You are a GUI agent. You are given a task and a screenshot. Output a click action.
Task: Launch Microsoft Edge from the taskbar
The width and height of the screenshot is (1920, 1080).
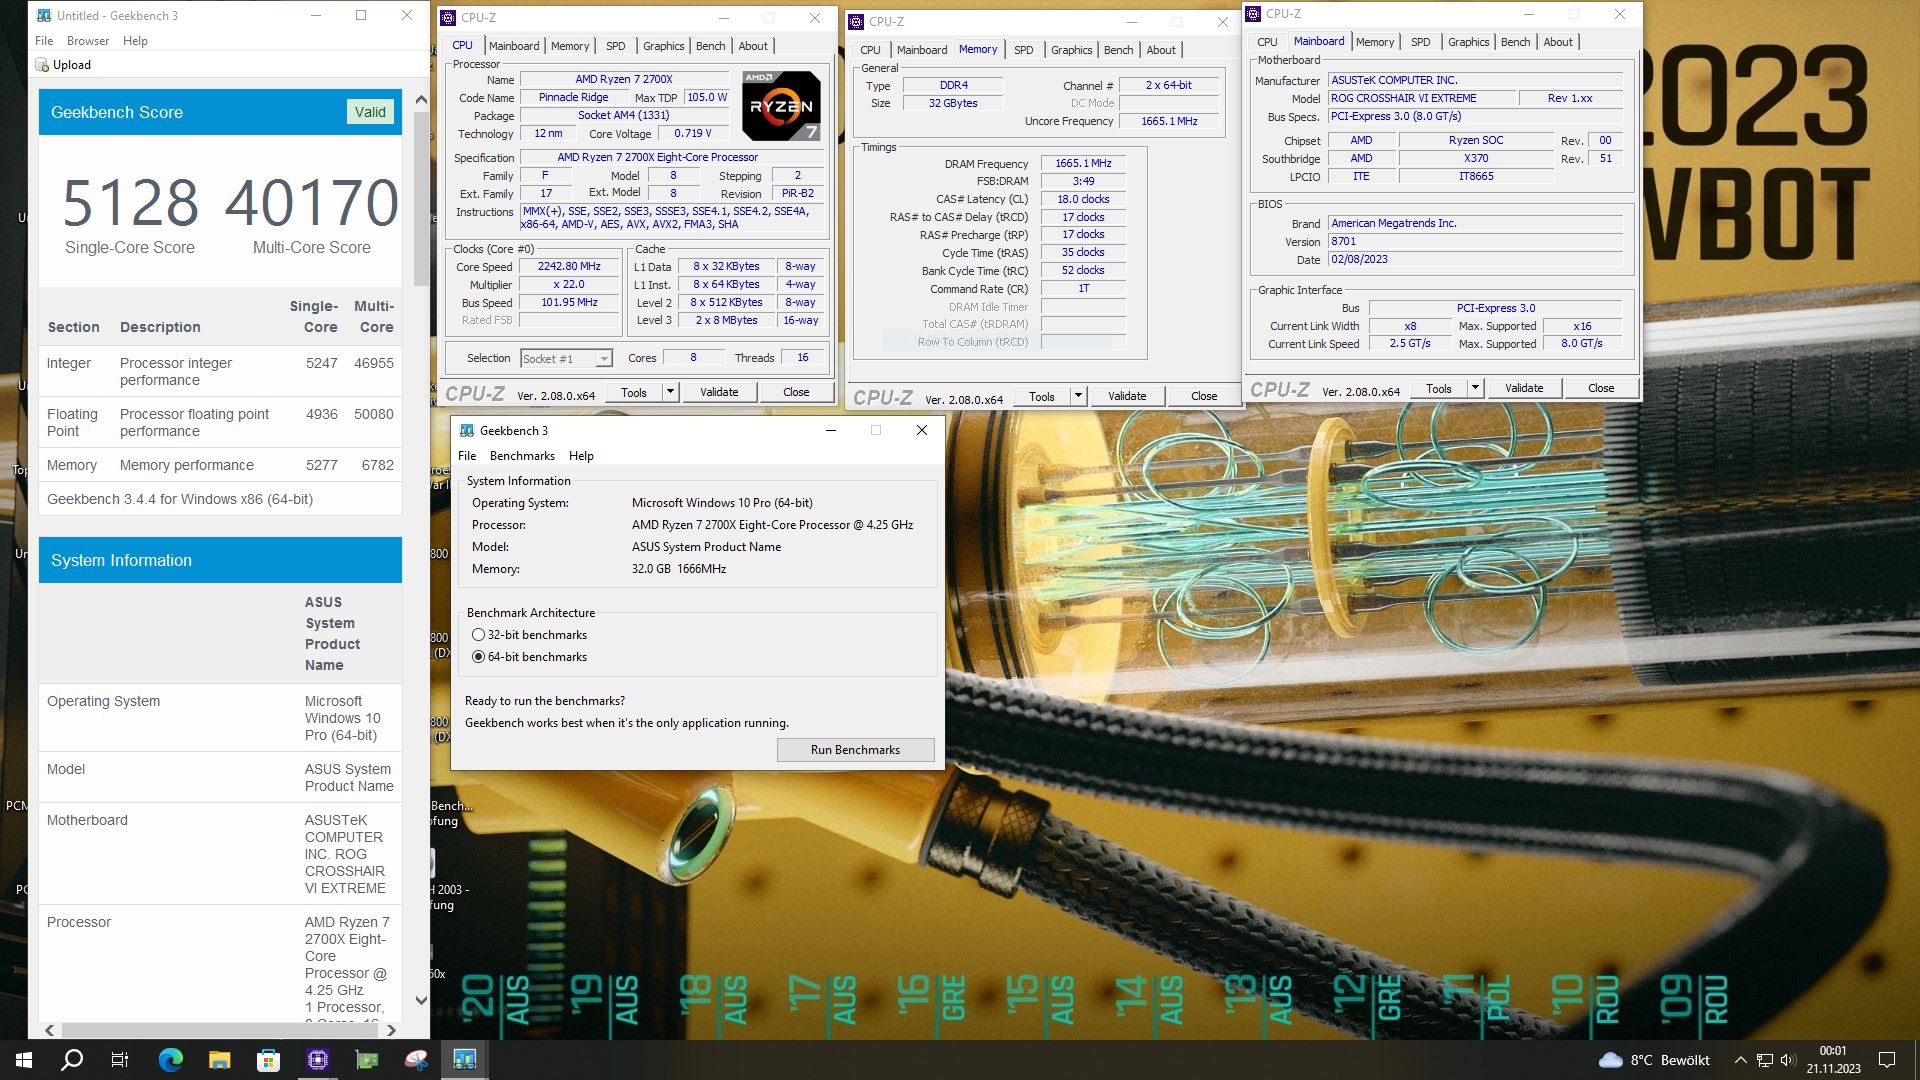[x=170, y=1060]
